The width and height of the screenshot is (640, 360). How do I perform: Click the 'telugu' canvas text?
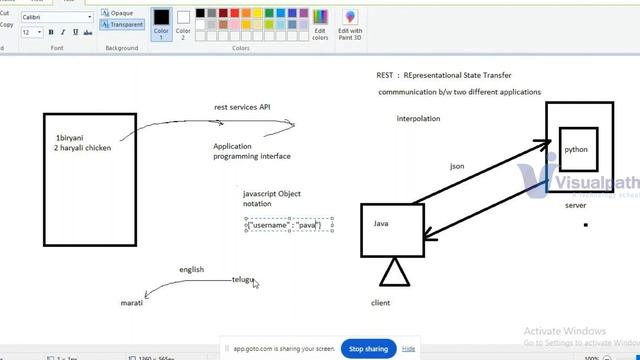click(x=243, y=280)
